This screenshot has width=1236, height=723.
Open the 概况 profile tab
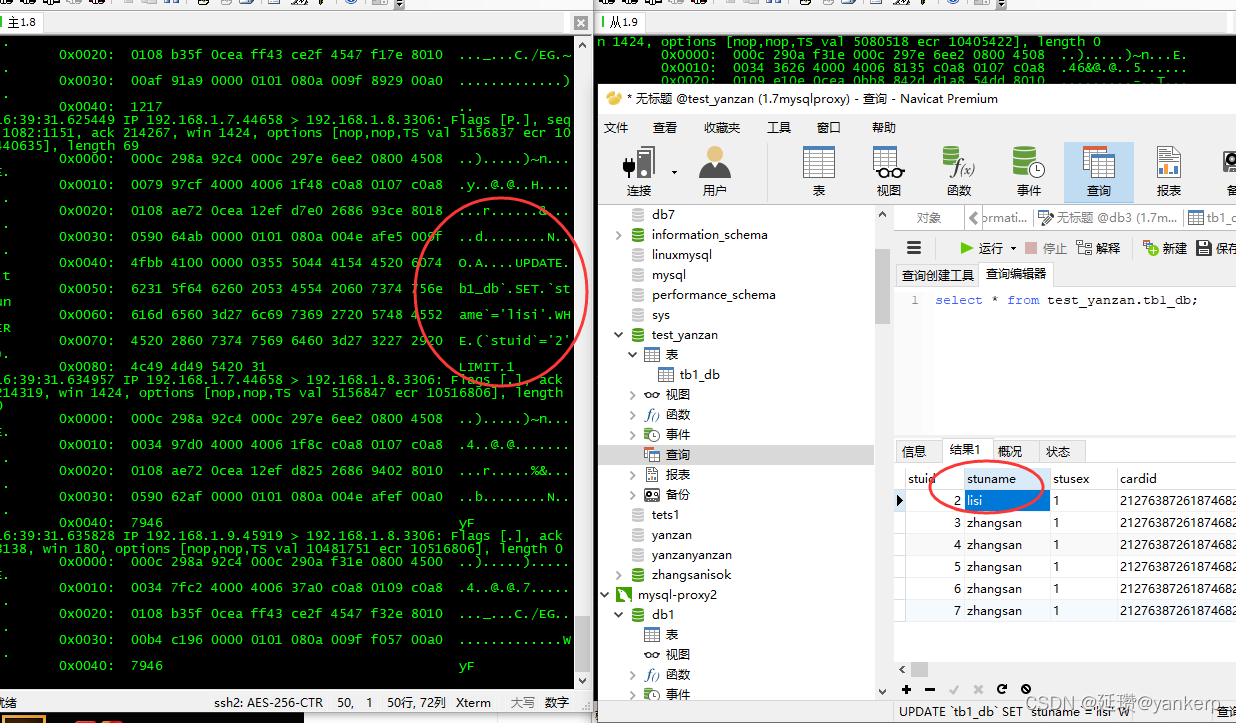pyautogui.click(x=1010, y=452)
